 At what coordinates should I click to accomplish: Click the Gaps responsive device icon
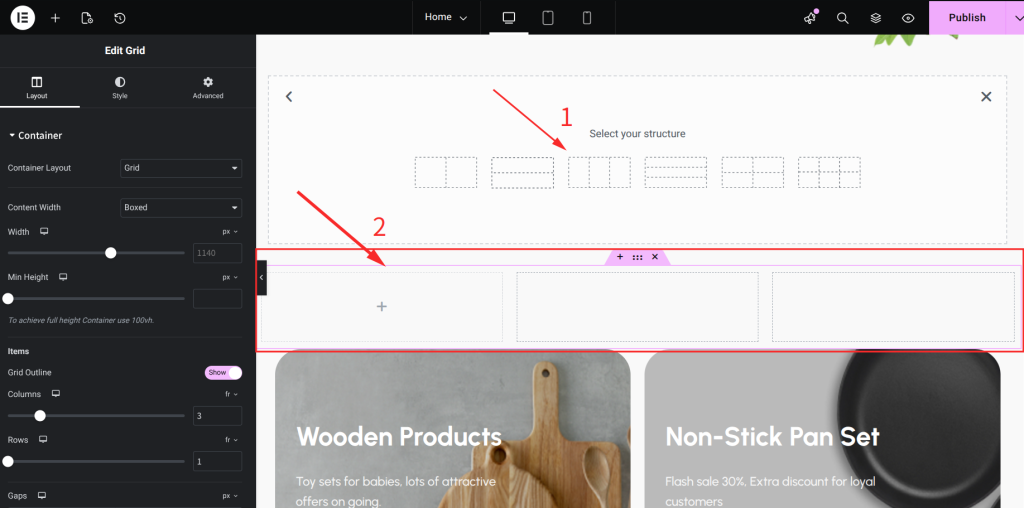(x=42, y=496)
